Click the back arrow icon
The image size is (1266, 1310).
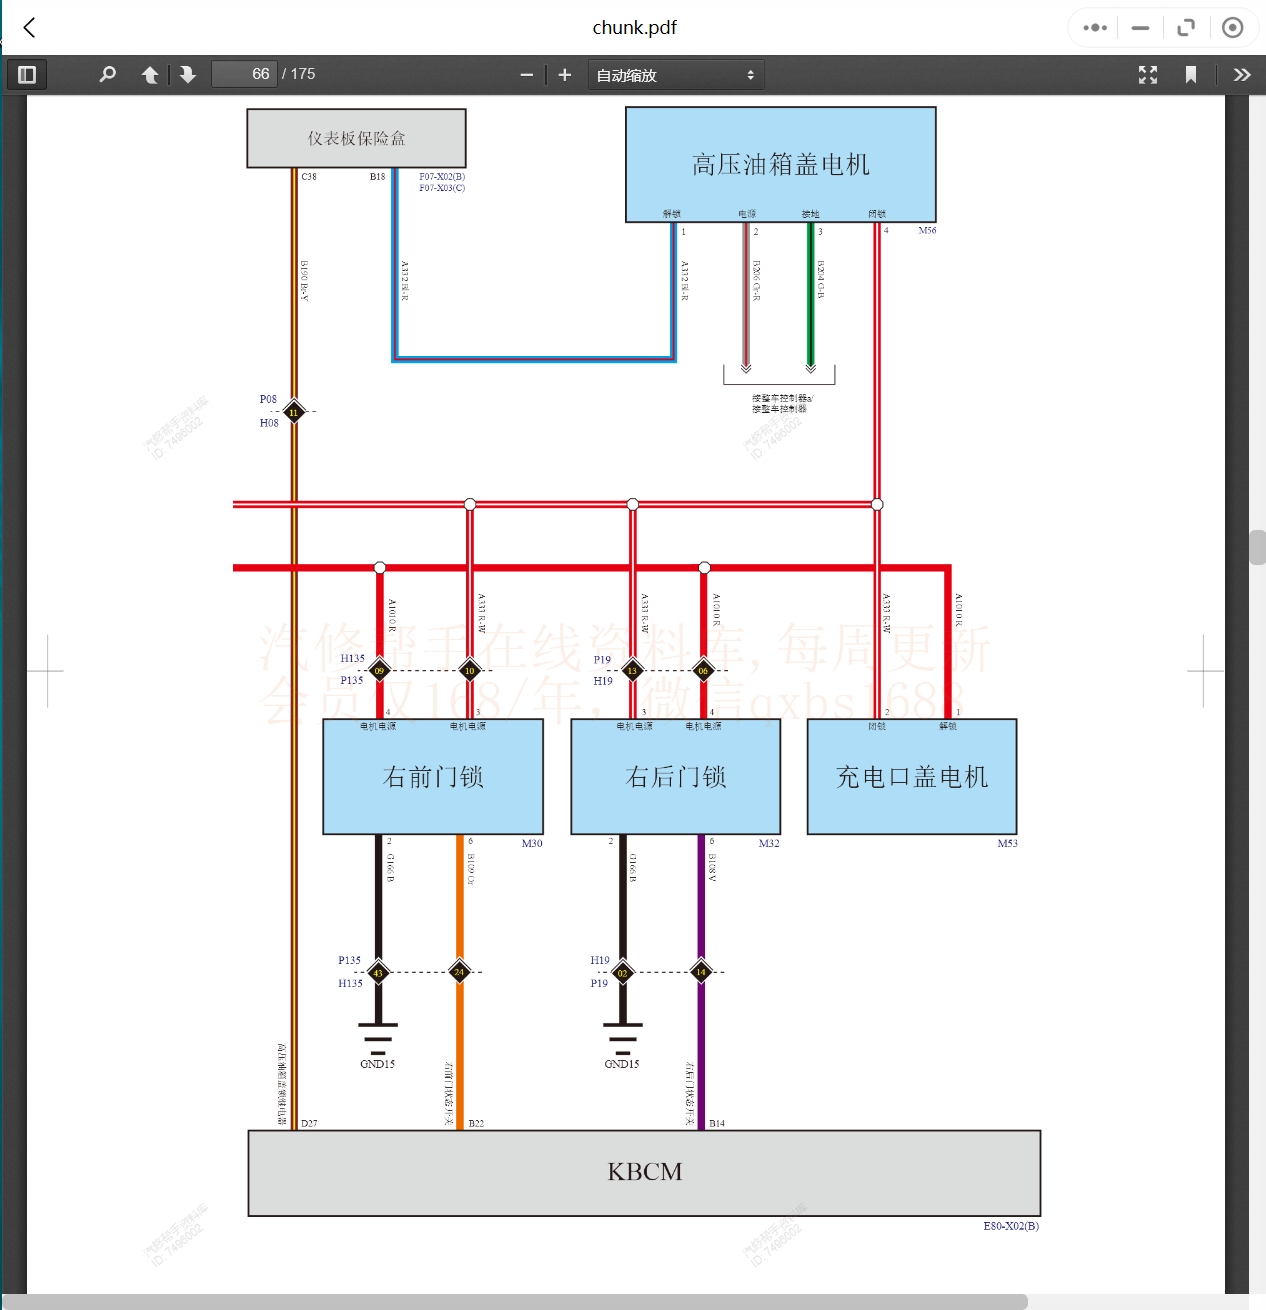tap(30, 28)
